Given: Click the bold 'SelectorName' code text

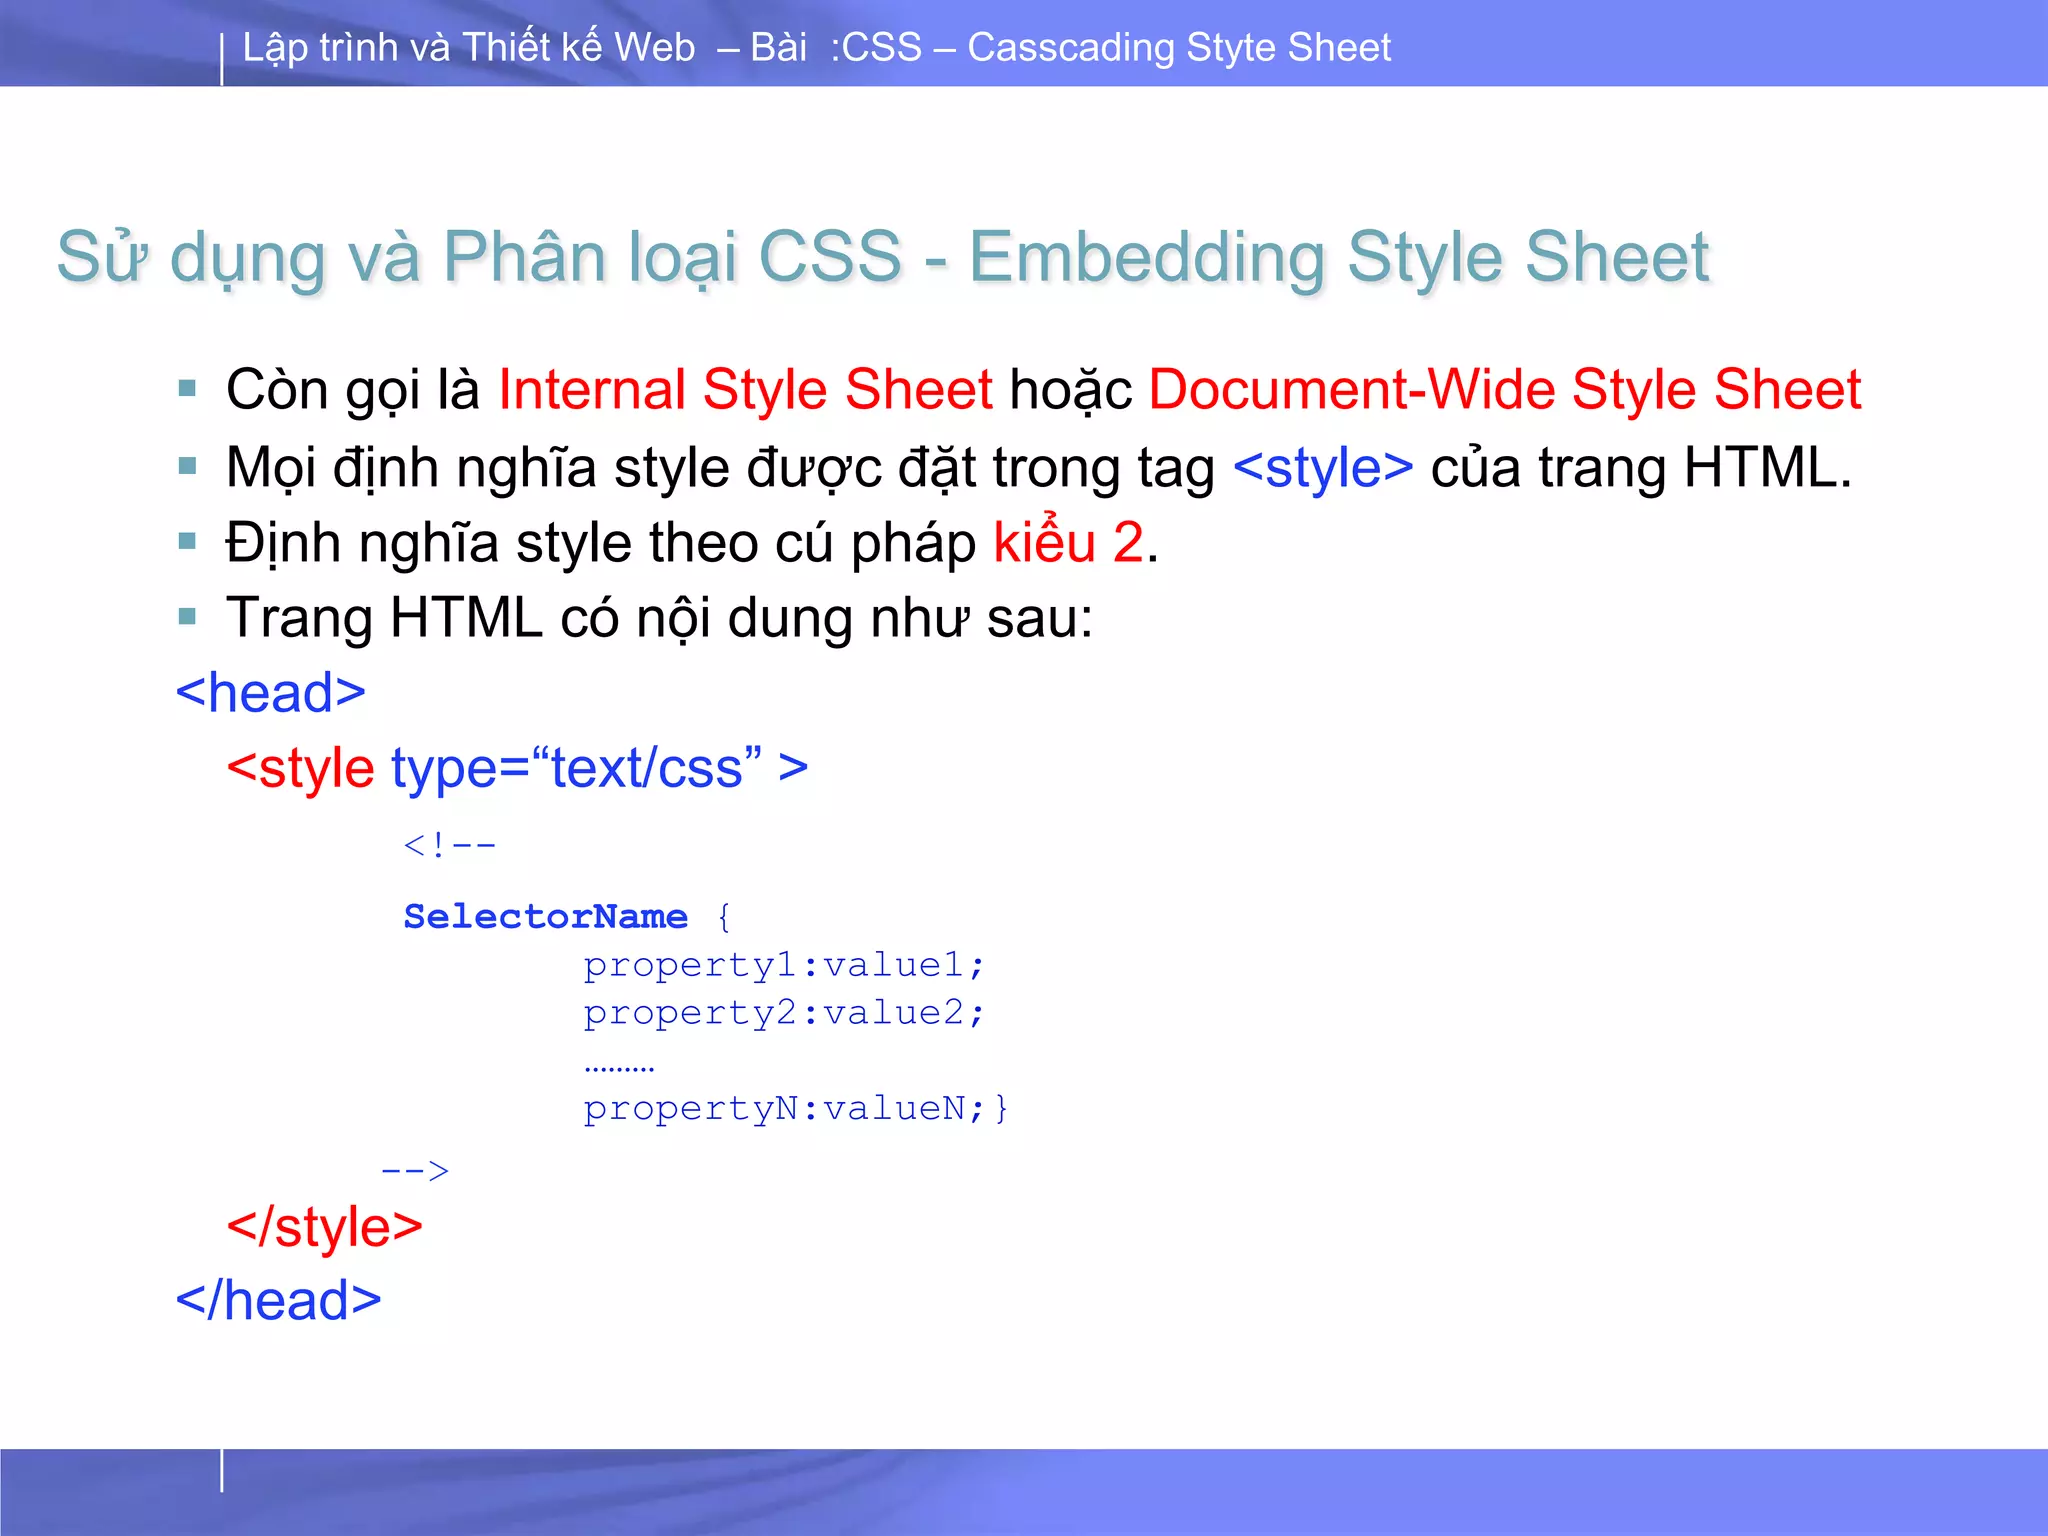Looking at the screenshot, I should 545,916.
